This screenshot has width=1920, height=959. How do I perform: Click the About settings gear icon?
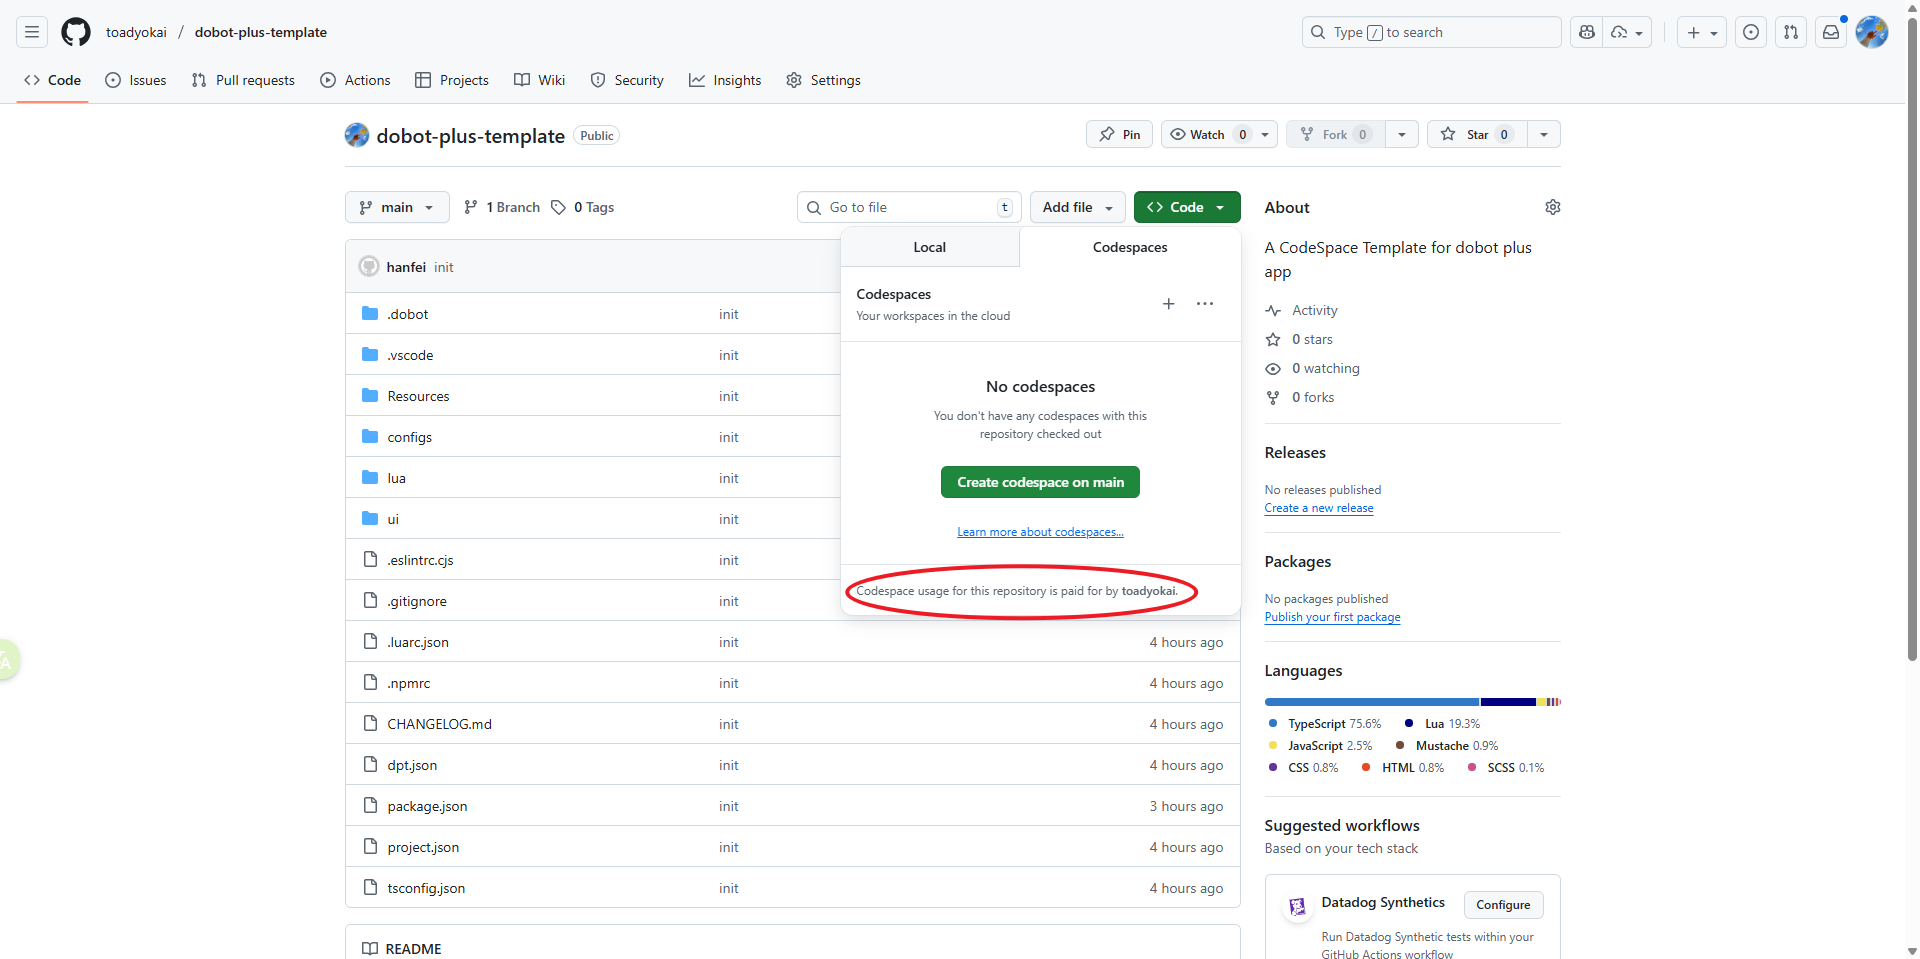1552,207
